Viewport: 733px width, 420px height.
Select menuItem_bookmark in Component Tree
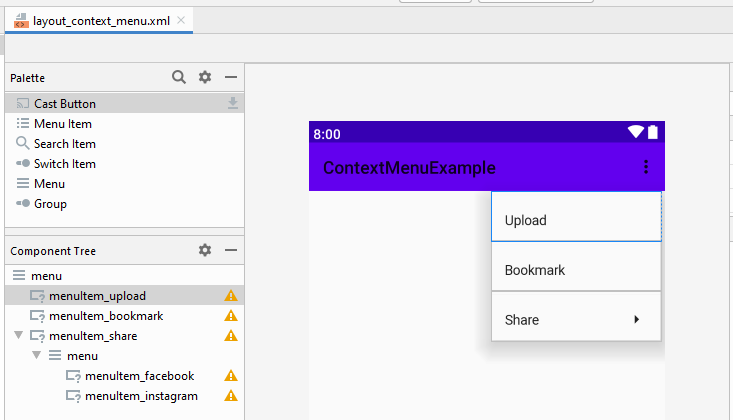124,316
